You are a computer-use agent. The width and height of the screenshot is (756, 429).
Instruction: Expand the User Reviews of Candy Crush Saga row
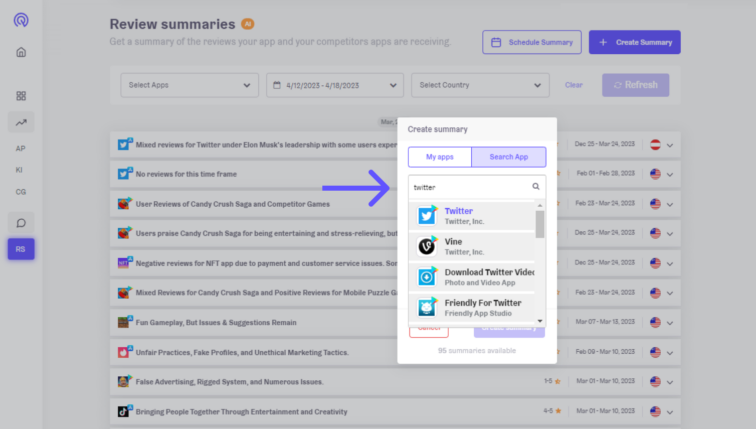(x=670, y=204)
